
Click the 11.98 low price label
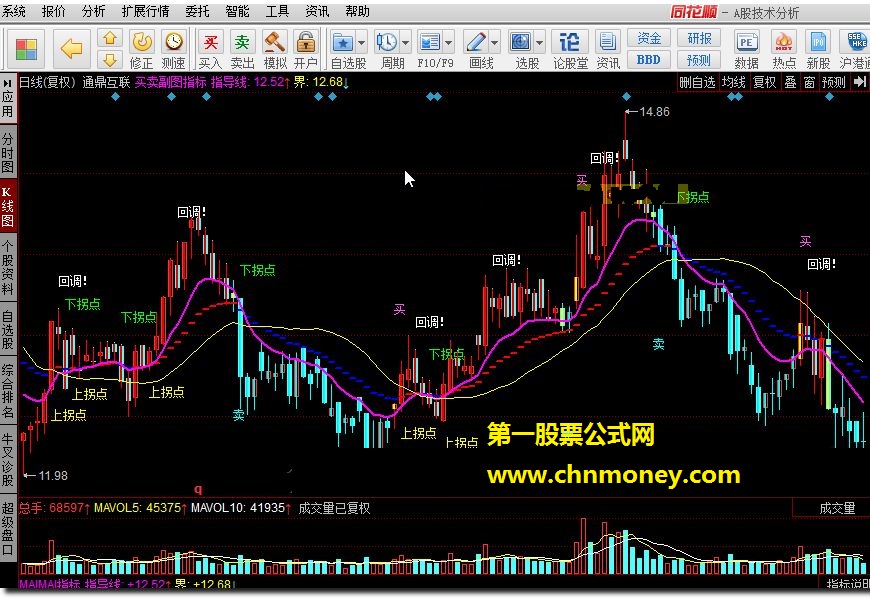pyautogui.click(x=53, y=475)
